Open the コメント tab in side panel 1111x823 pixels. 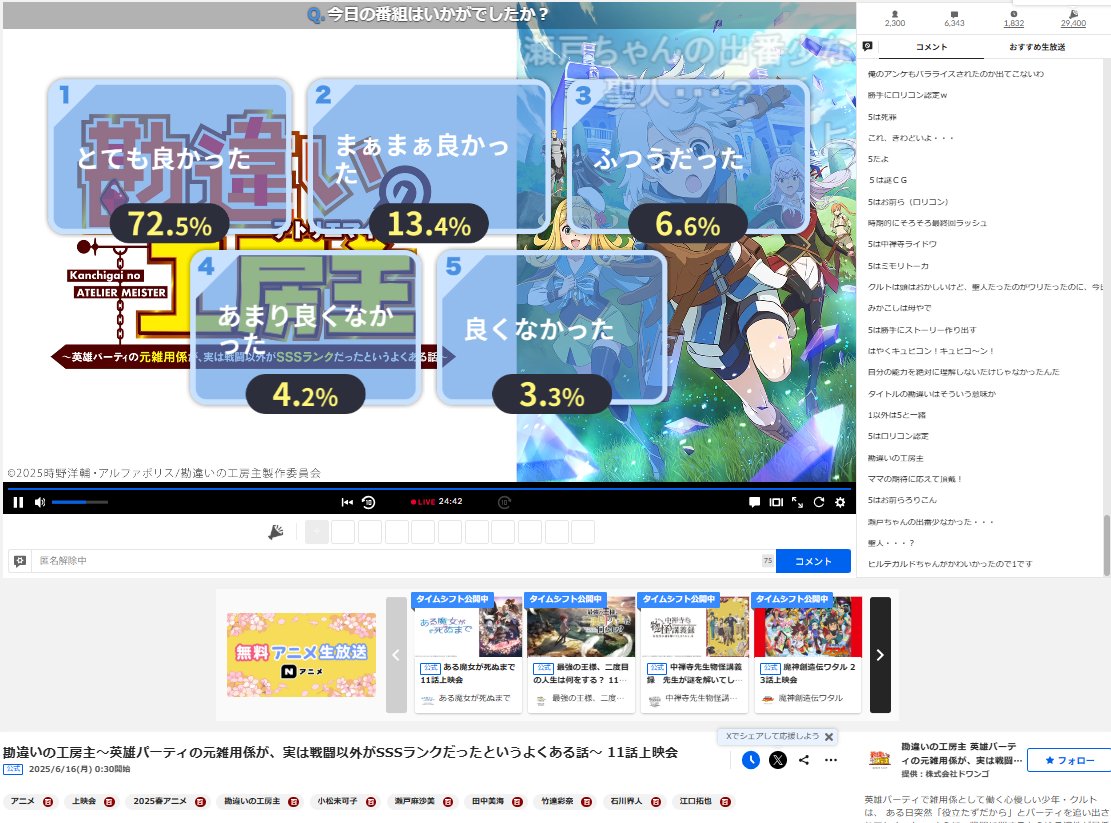[931, 47]
